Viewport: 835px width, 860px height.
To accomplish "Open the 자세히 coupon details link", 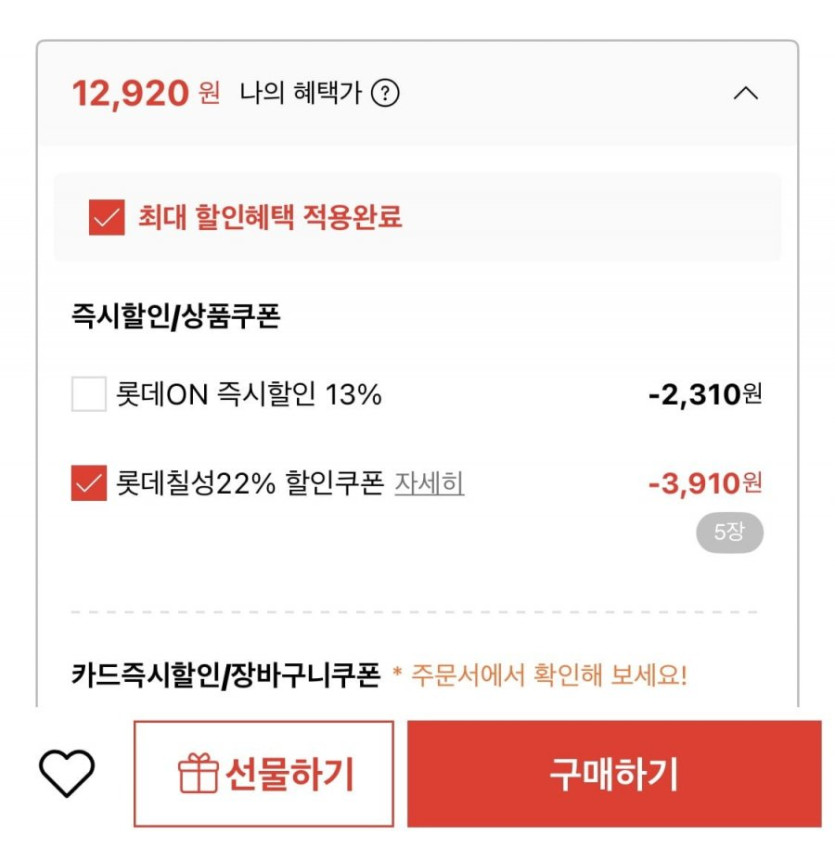I will 429,484.
